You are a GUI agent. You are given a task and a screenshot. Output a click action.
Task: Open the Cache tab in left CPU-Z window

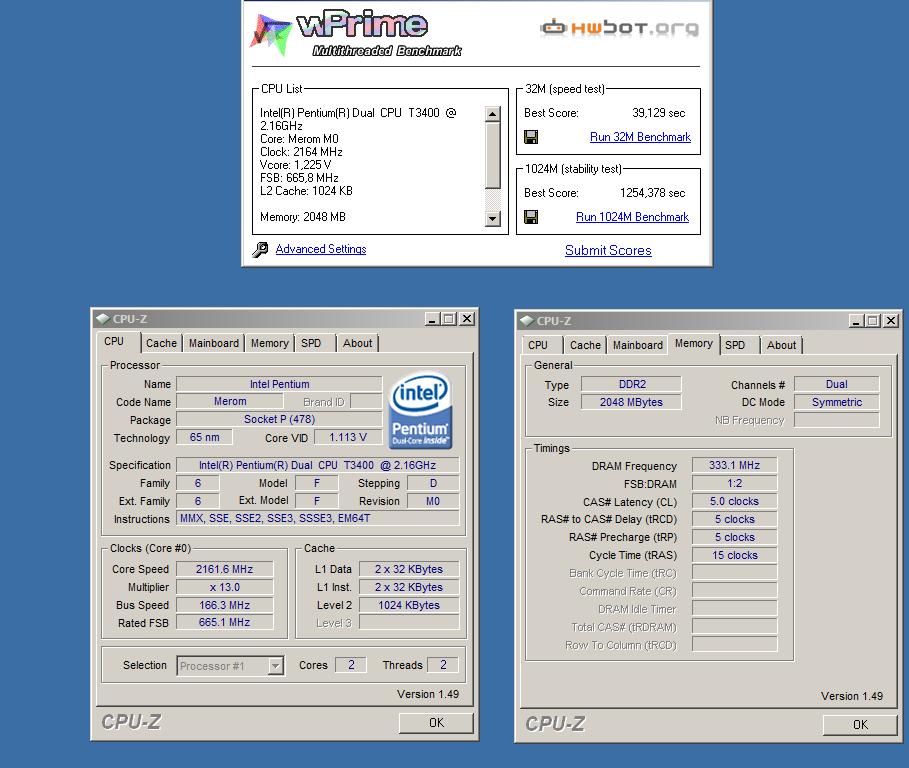pyautogui.click(x=161, y=343)
